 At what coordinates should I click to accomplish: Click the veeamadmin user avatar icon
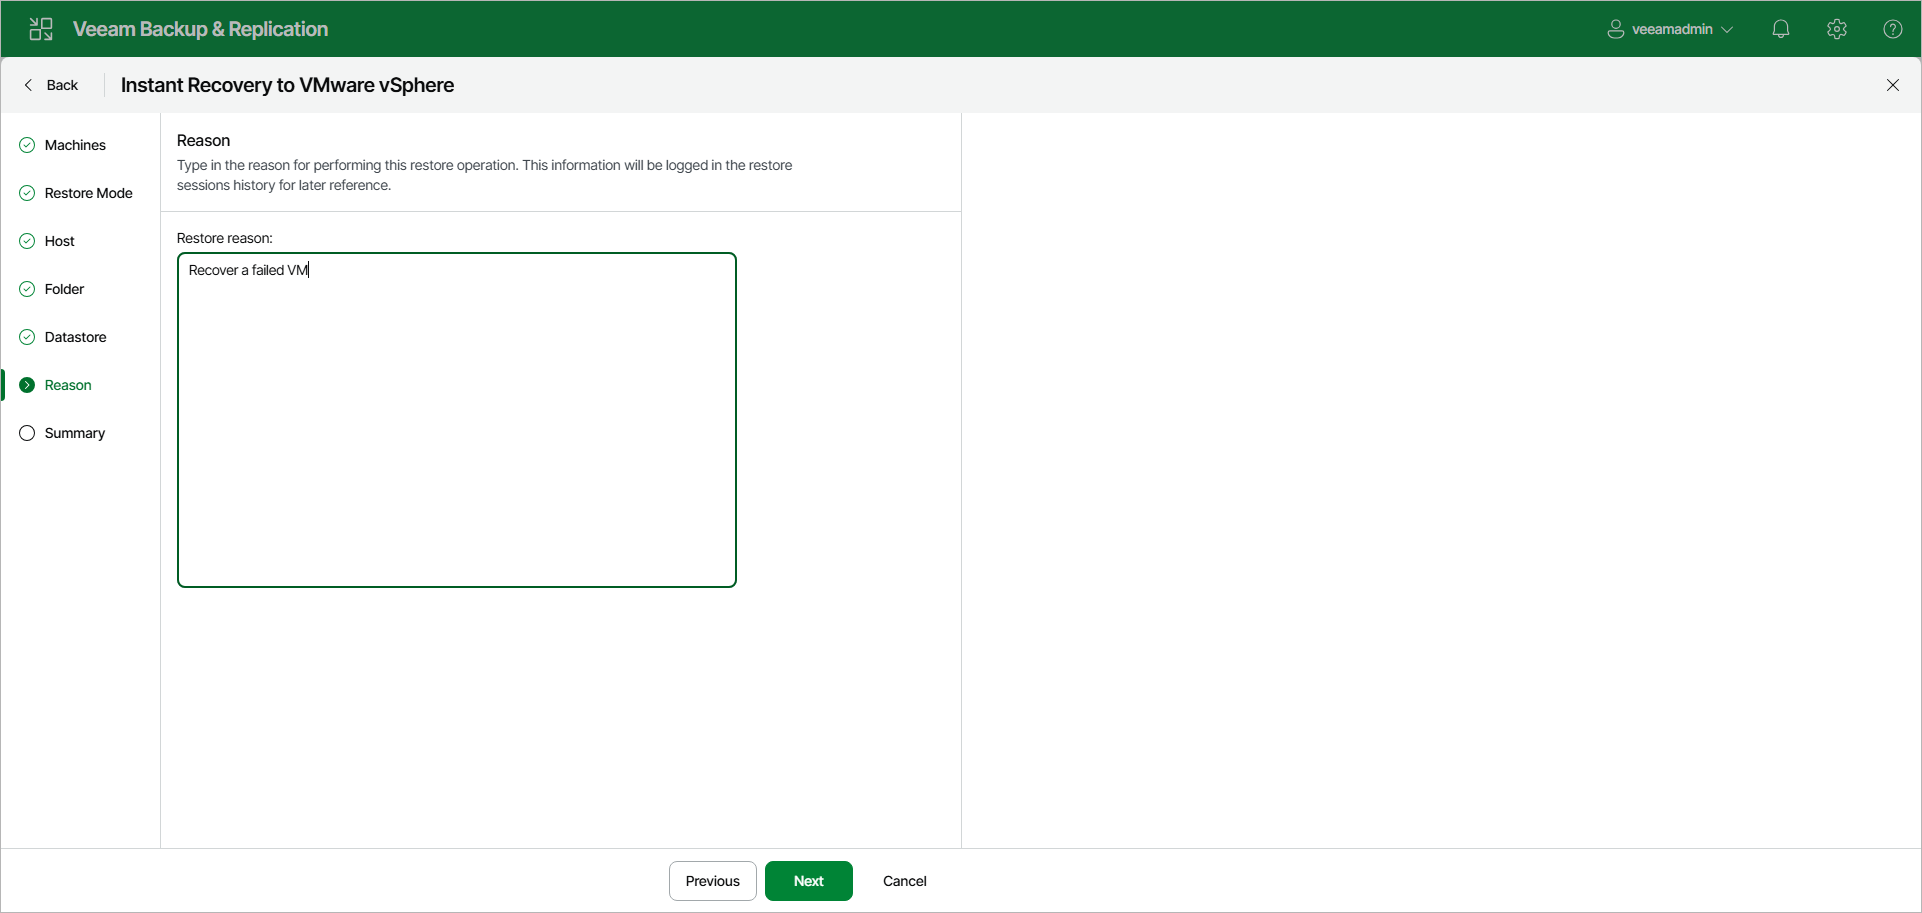pyautogui.click(x=1616, y=29)
